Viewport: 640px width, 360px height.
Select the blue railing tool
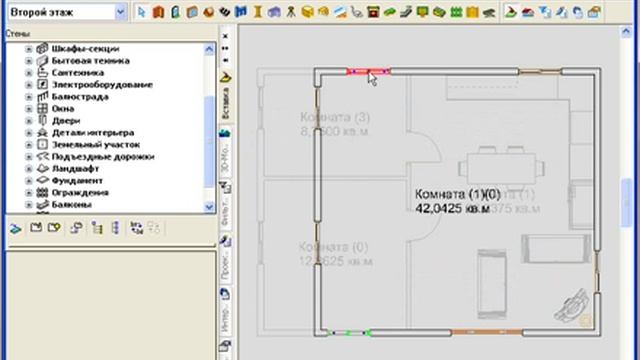(241, 12)
